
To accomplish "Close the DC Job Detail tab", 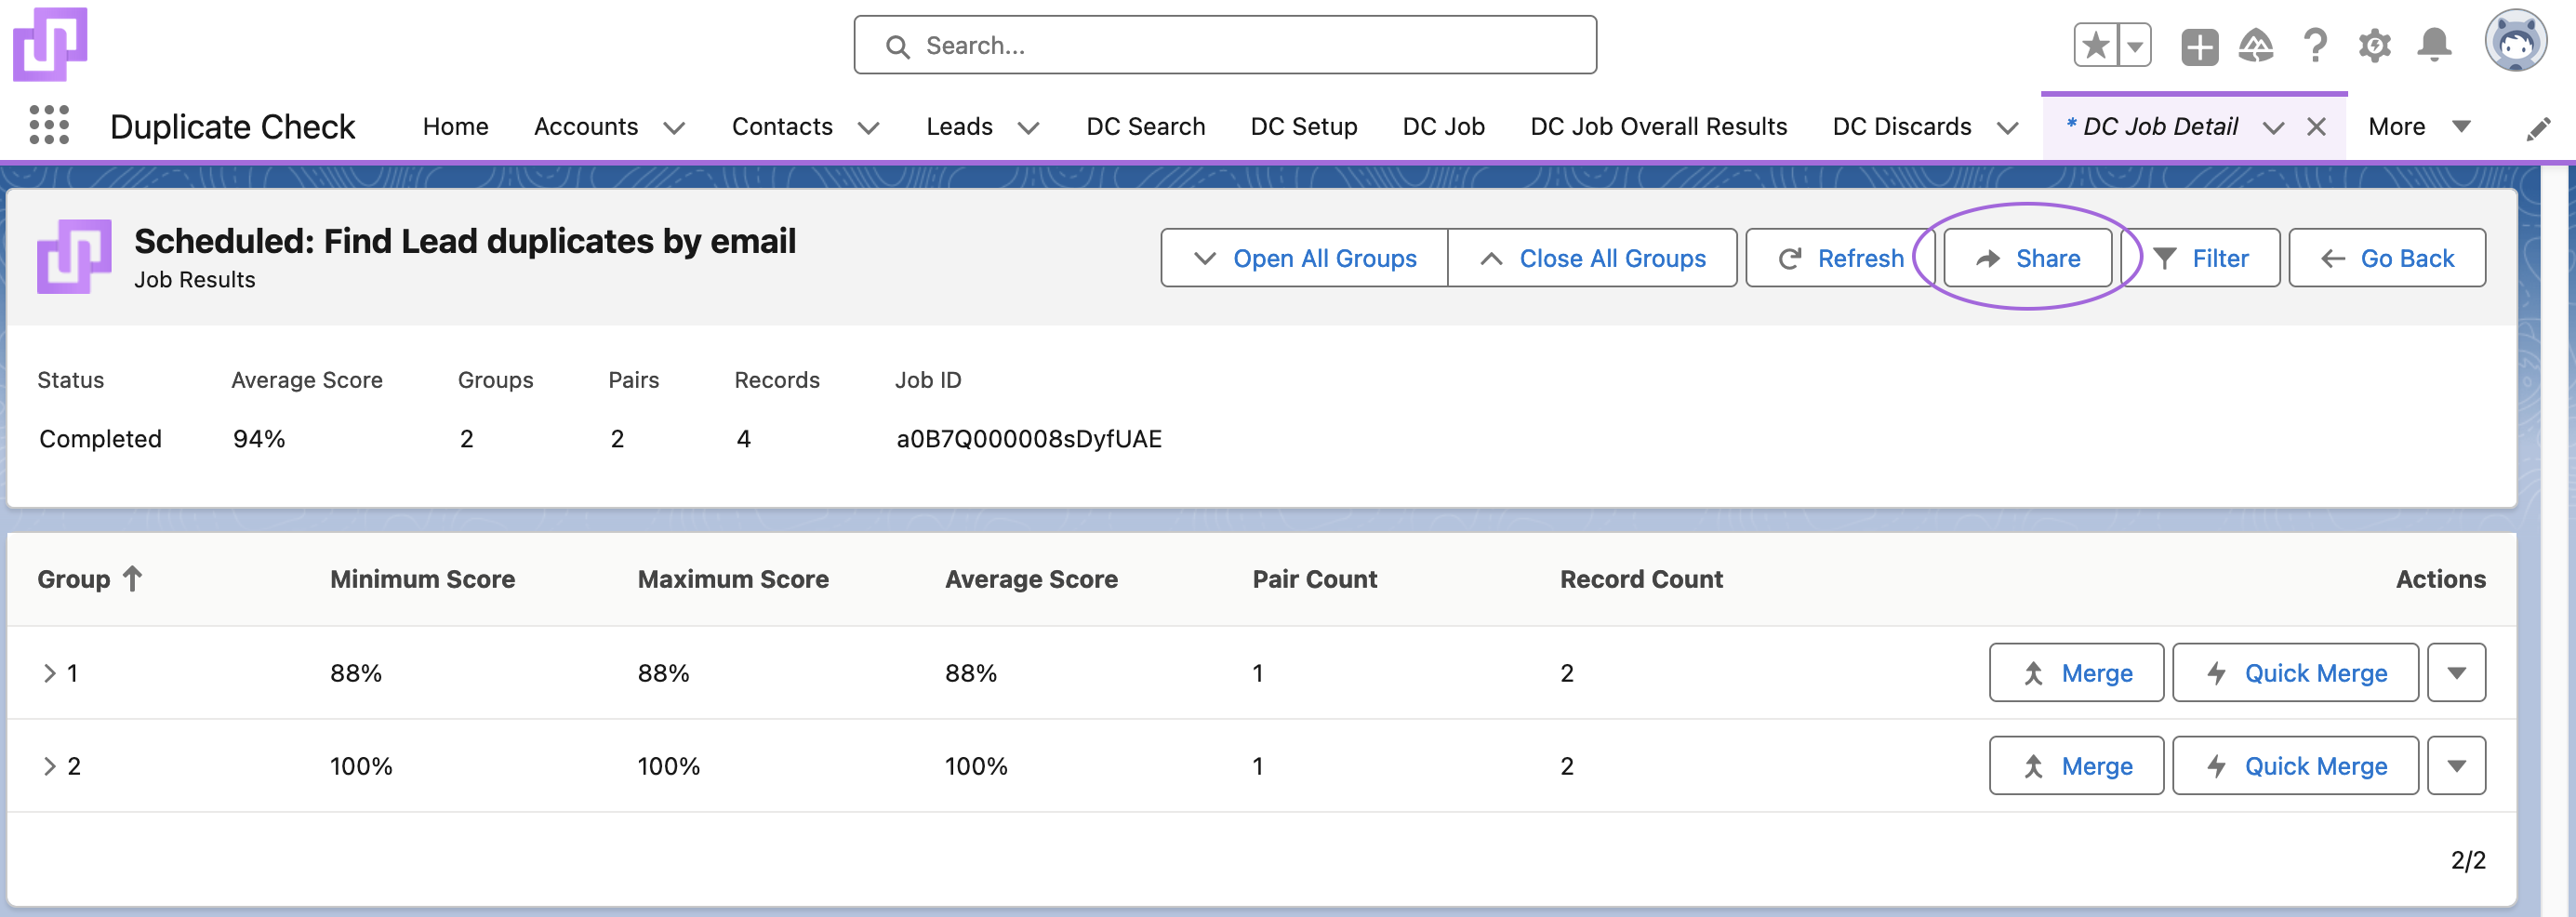I will [x=2316, y=127].
